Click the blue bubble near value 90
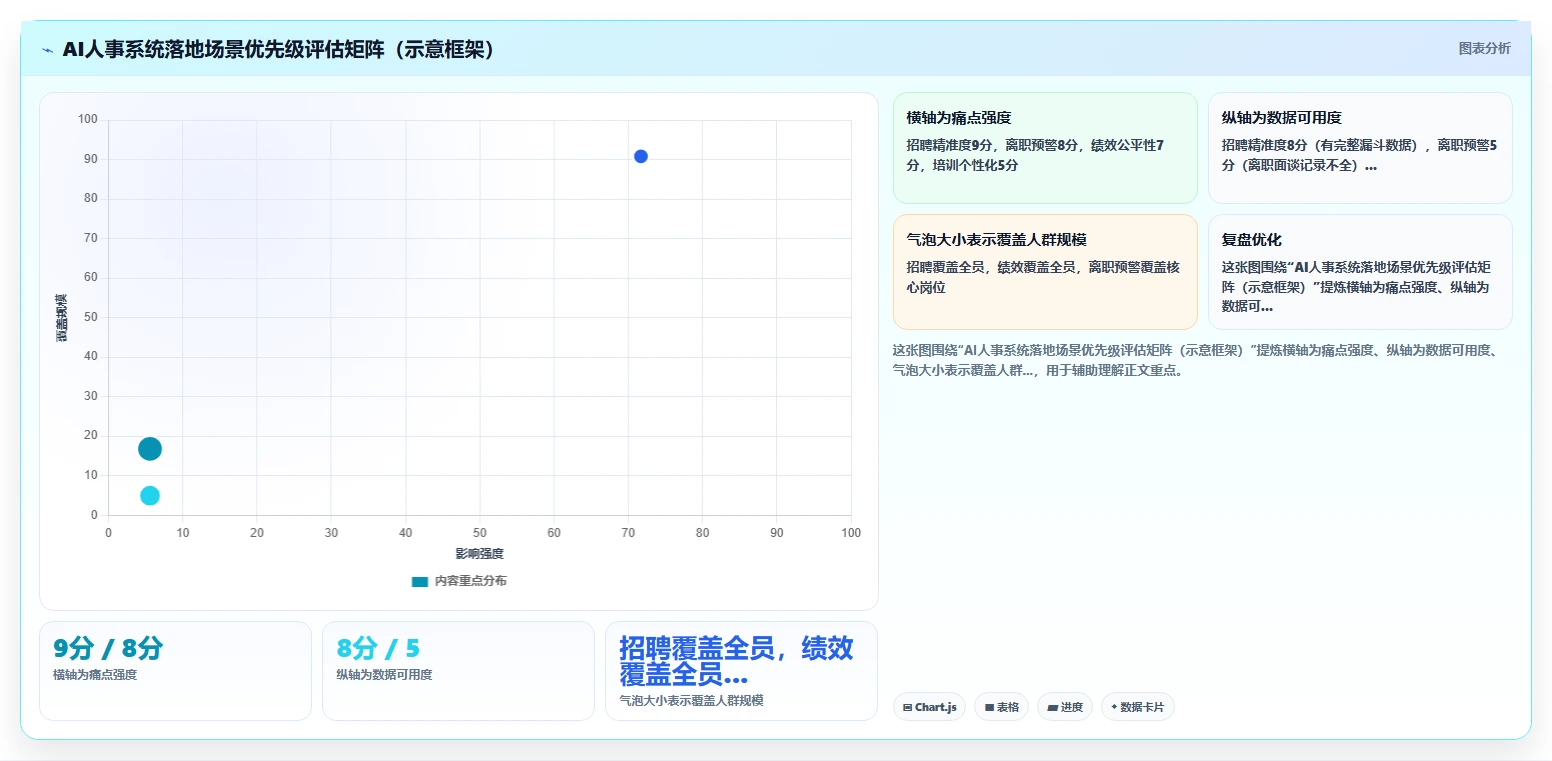The width and height of the screenshot is (1552, 761). tap(641, 156)
